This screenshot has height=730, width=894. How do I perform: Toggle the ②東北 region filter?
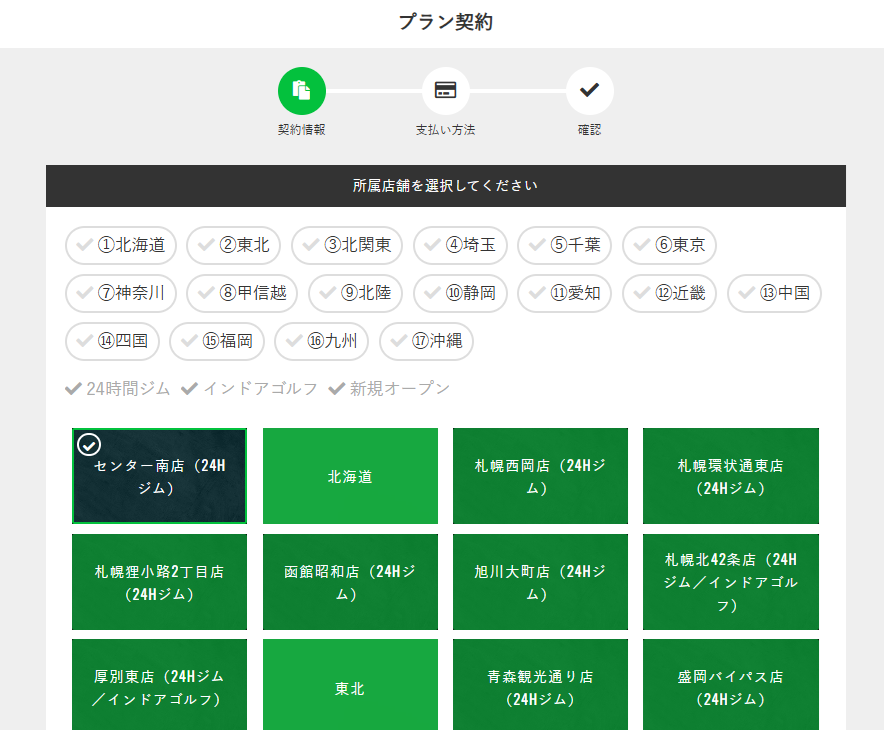point(234,245)
